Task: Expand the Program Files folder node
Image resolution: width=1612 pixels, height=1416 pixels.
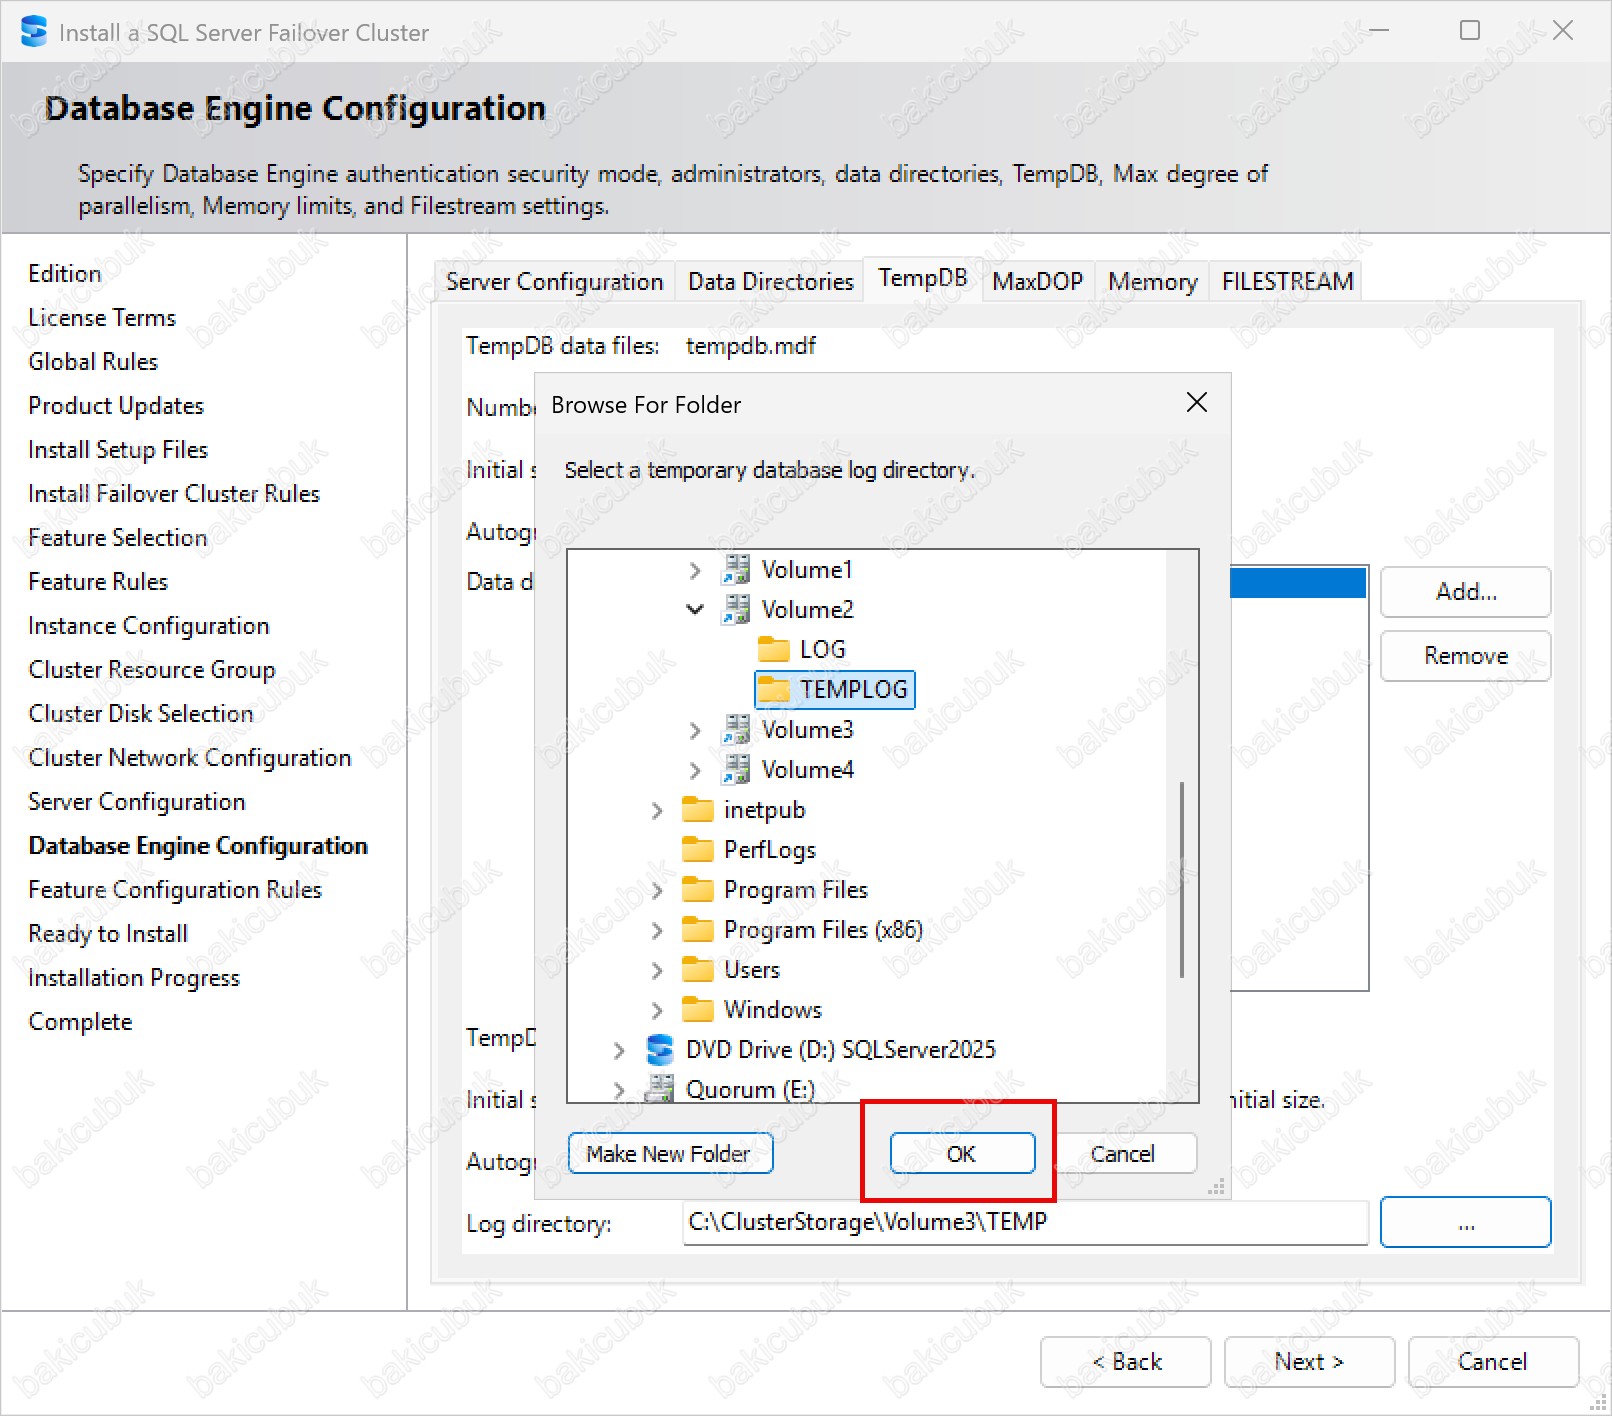Action: point(657,890)
